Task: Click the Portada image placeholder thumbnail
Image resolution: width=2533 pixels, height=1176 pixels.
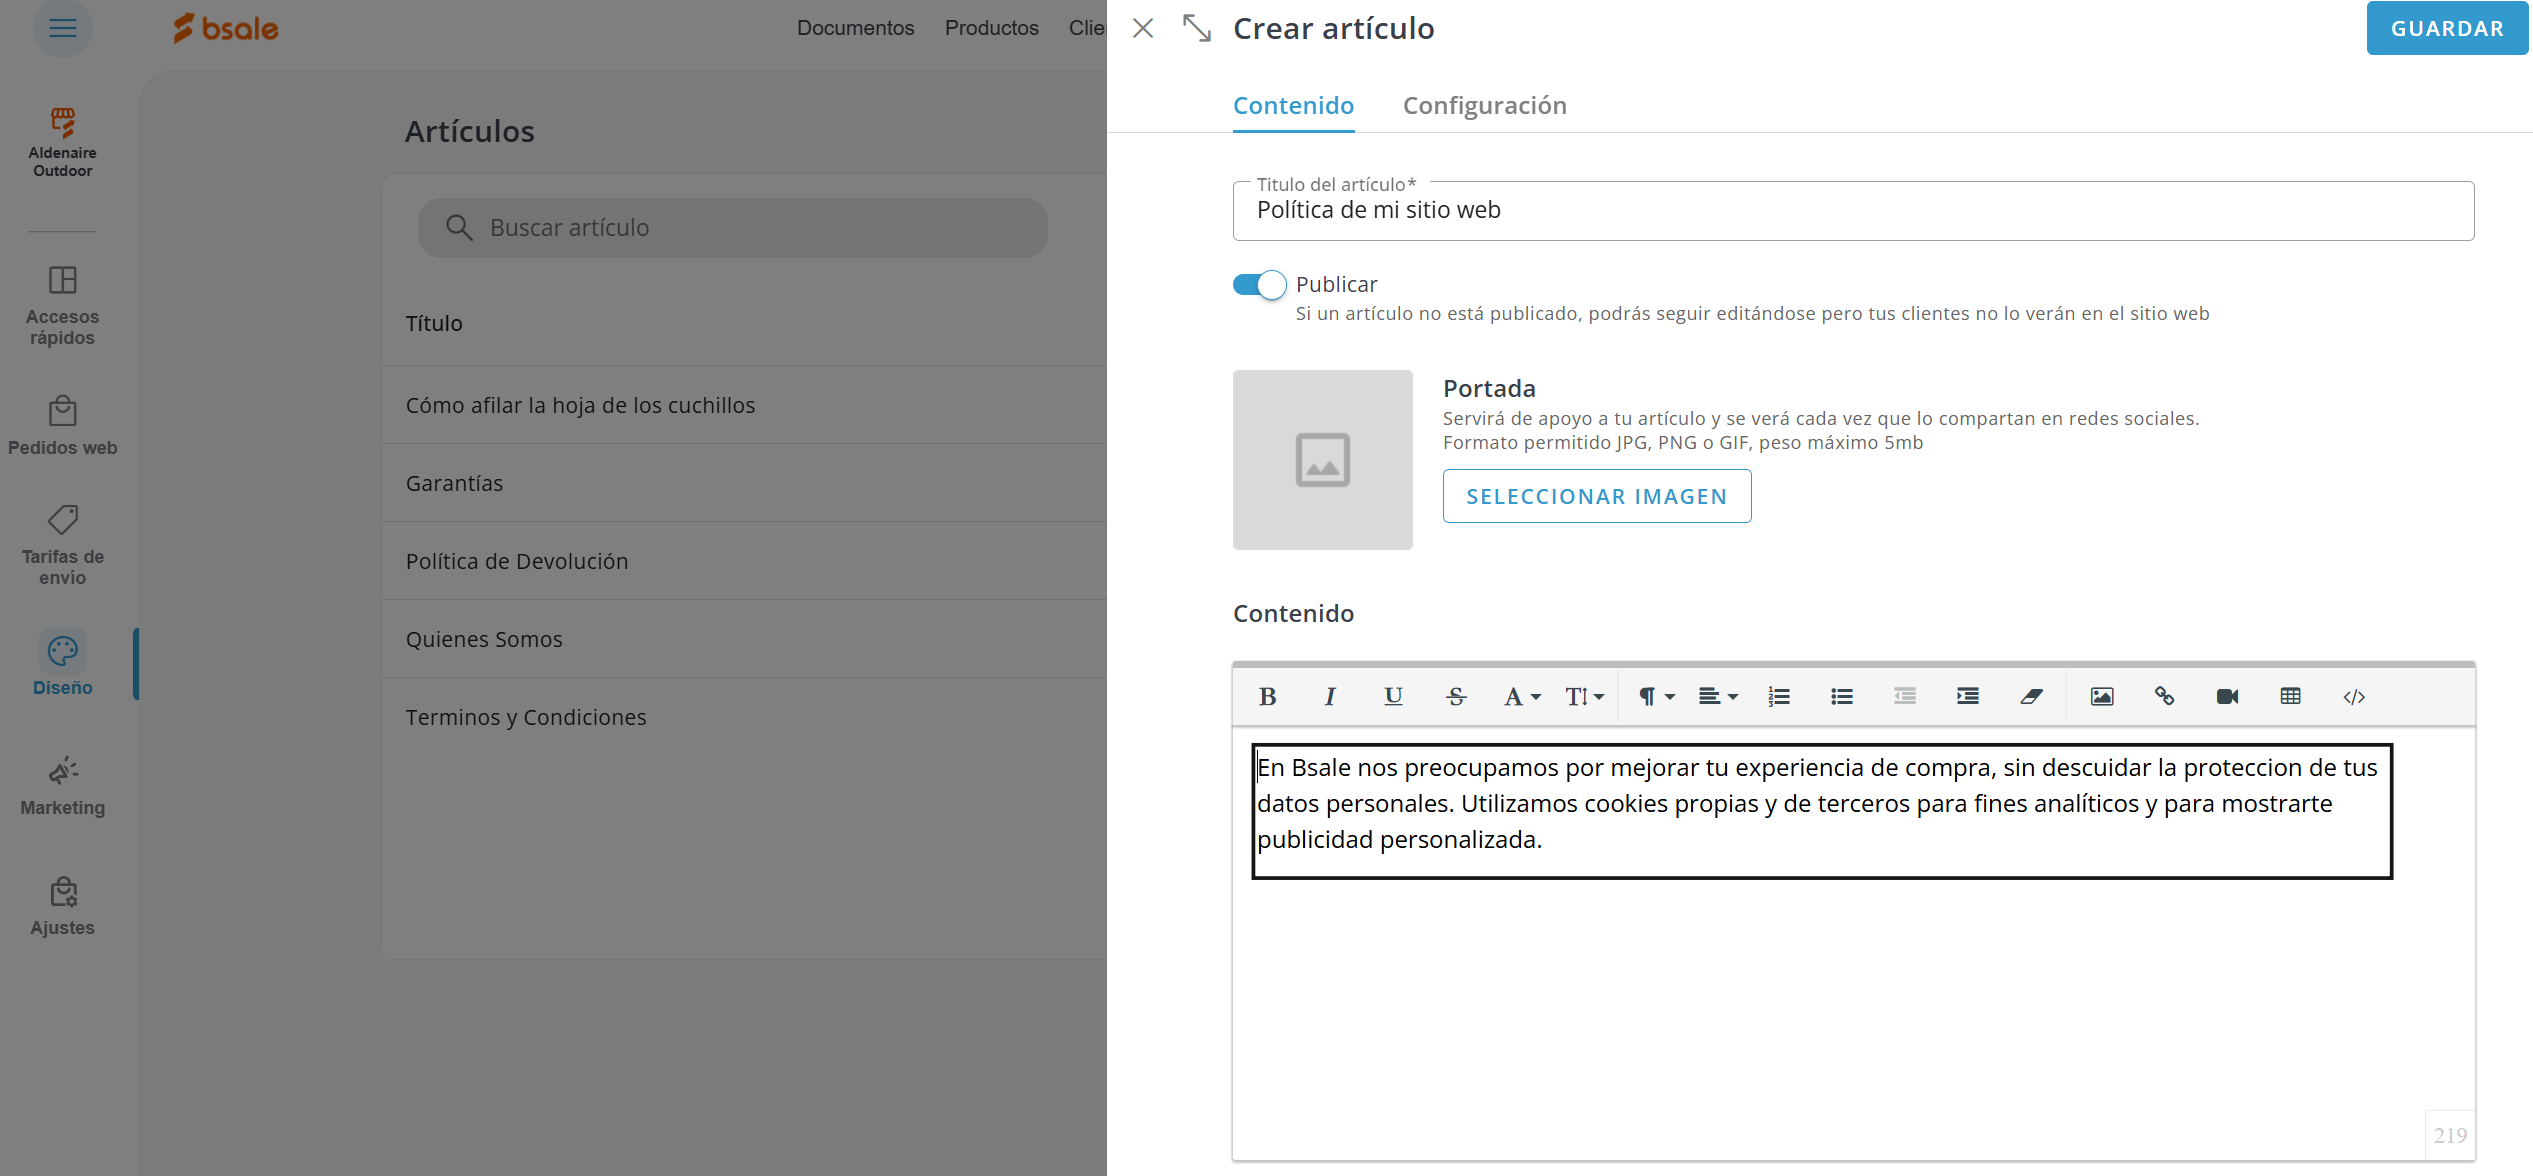Action: pyautogui.click(x=1322, y=460)
